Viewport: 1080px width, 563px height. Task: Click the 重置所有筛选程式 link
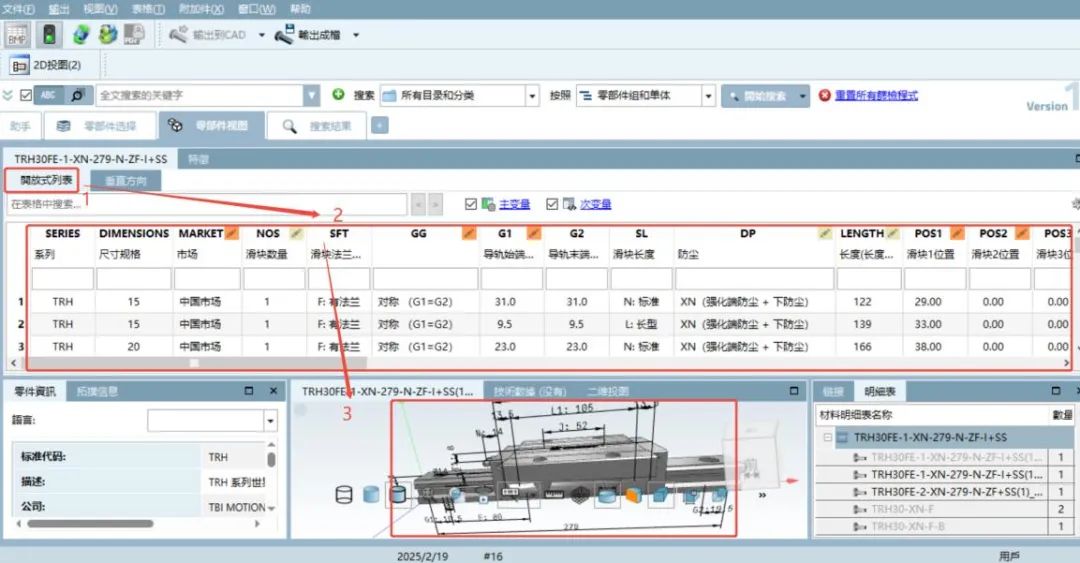876,95
